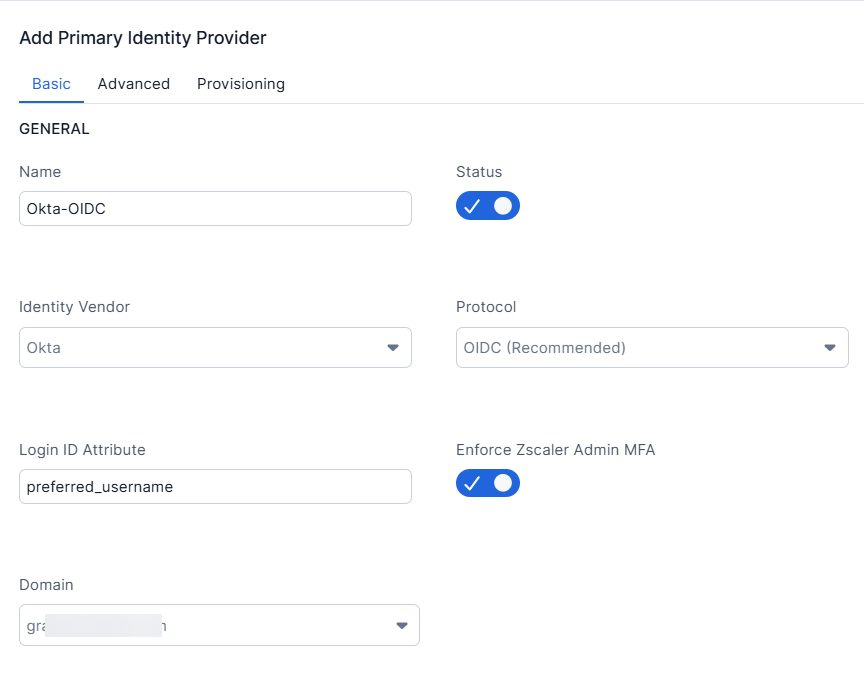Click the Domain dropdown arrow icon
This screenshot has height=676, width=864.
[x=402, y=625]
